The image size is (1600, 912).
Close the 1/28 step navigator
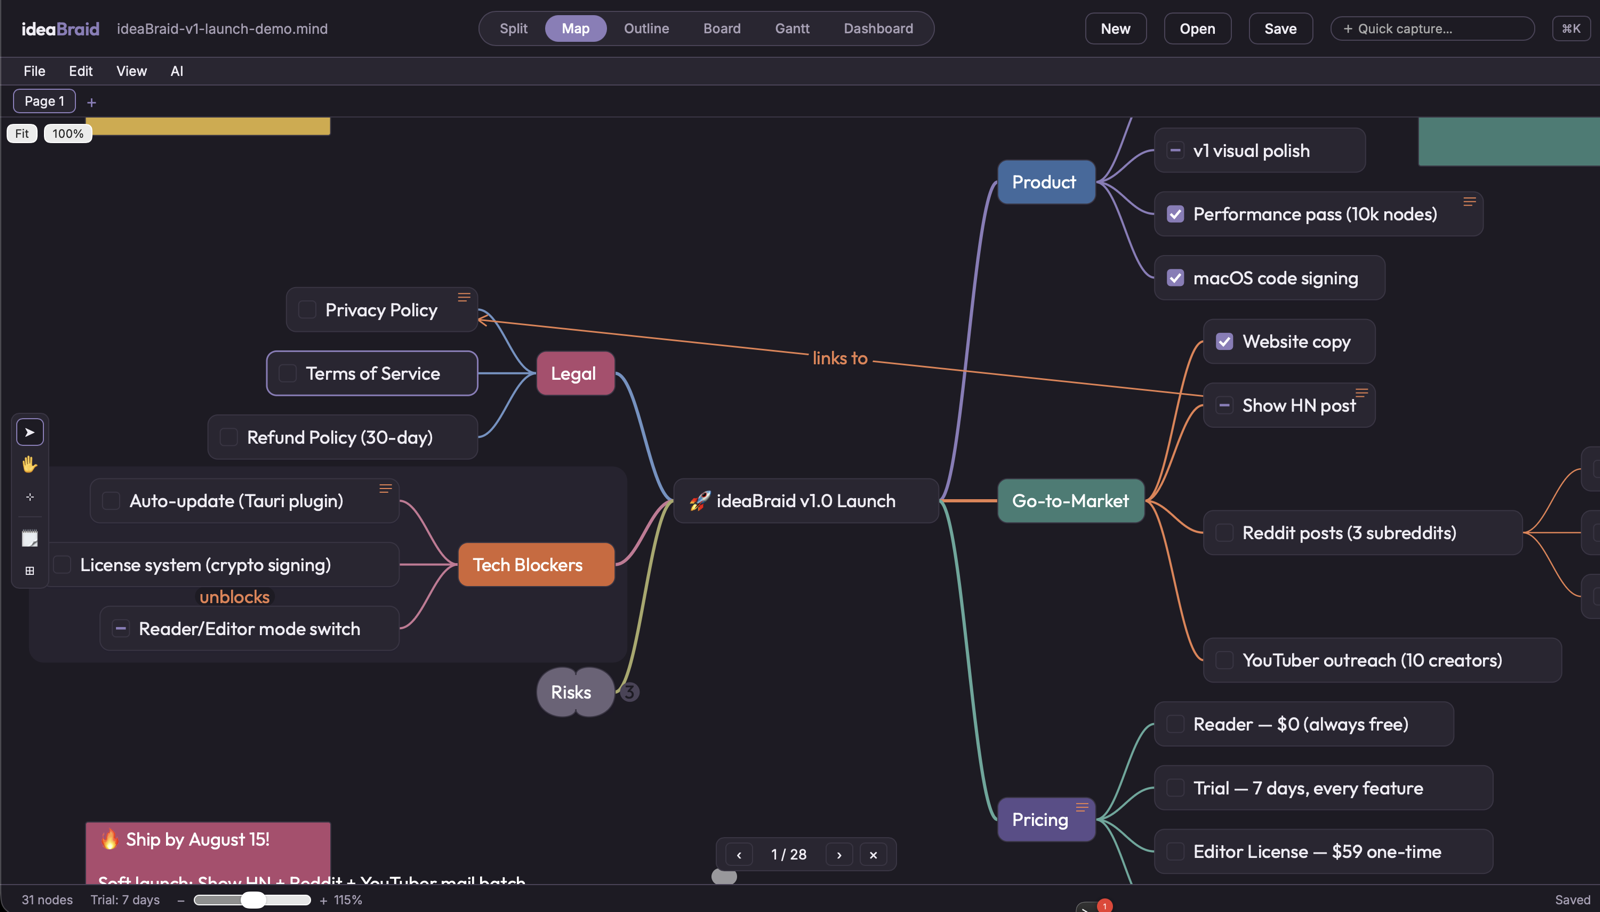(873, 855)
